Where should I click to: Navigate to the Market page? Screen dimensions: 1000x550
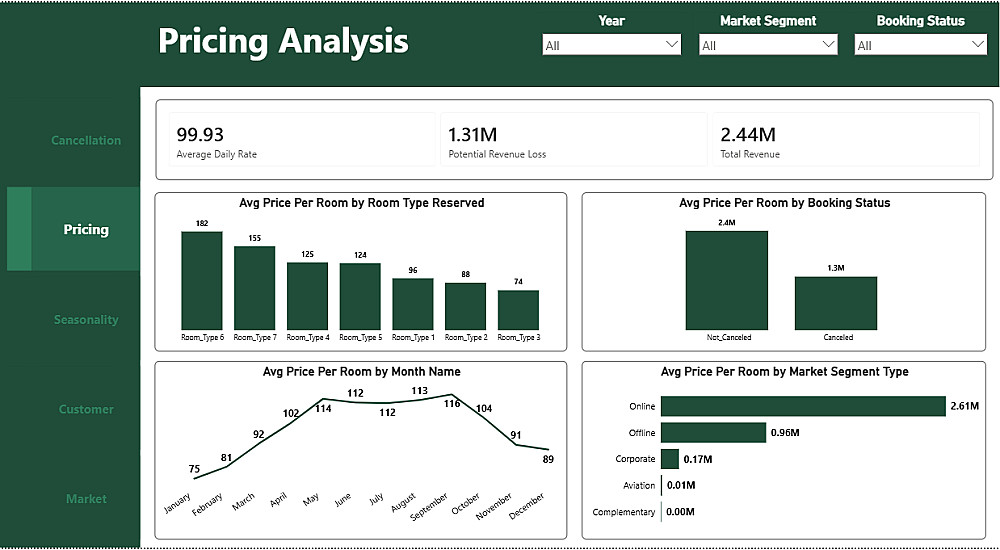85,499
